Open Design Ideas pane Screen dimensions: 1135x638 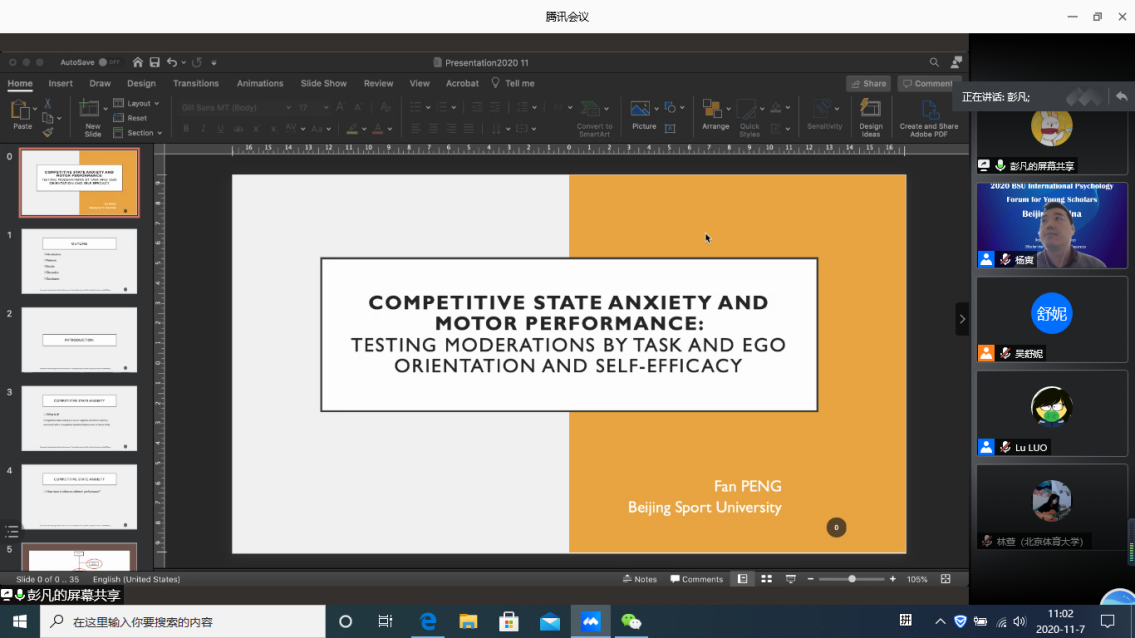point(871,117)
